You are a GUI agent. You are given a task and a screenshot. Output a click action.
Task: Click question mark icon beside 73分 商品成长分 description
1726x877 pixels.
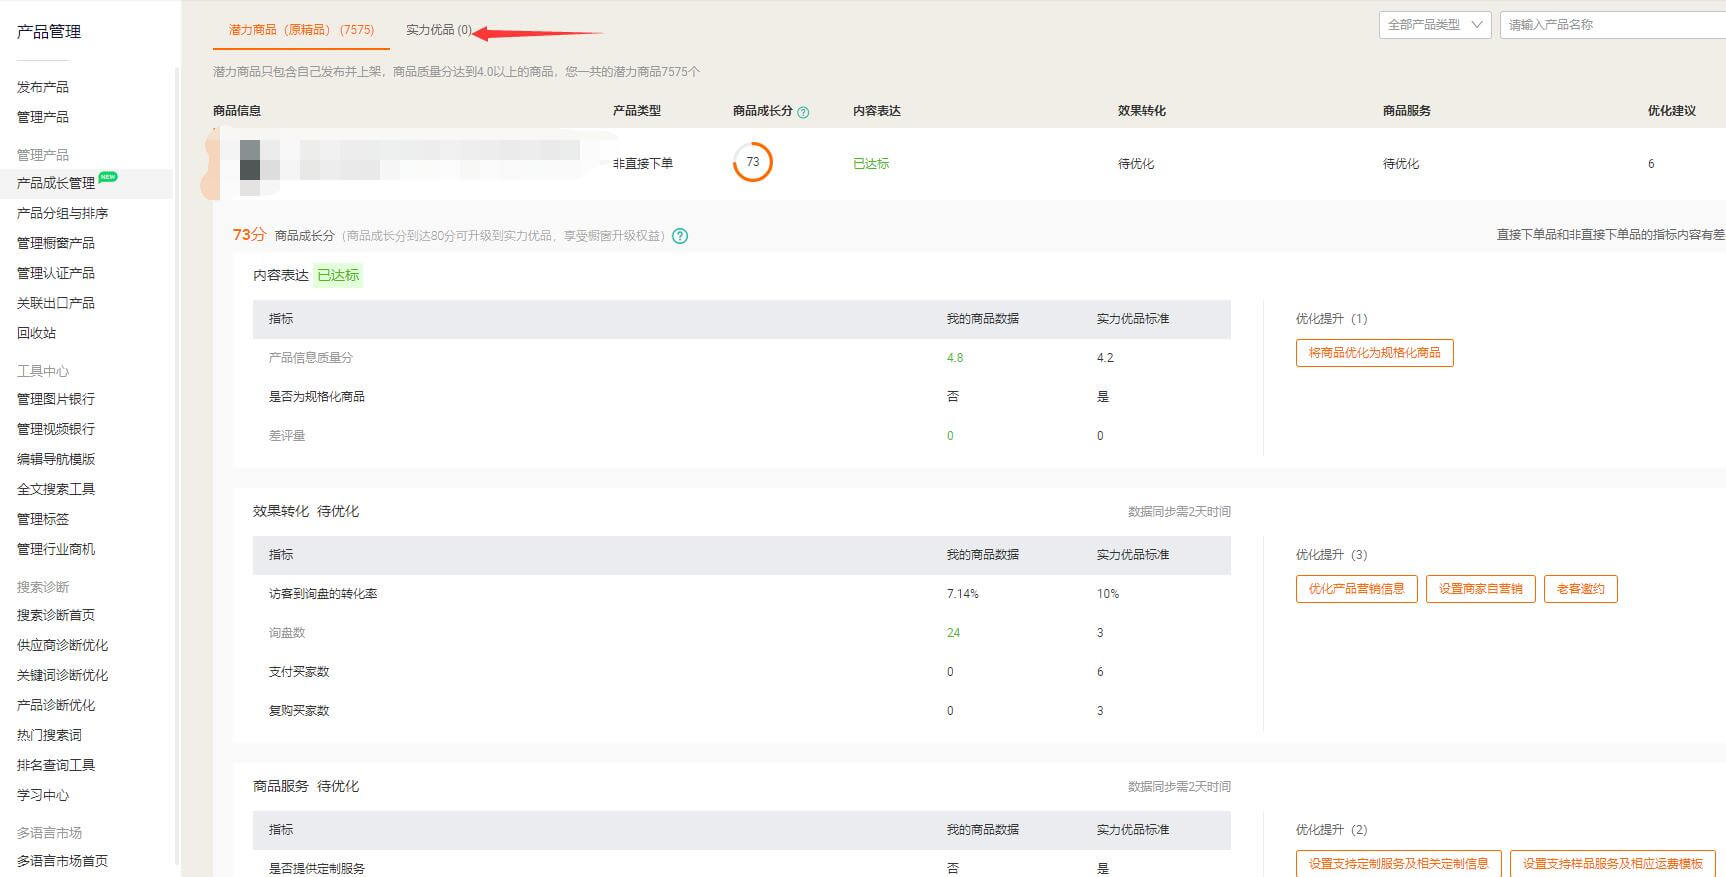680,236
